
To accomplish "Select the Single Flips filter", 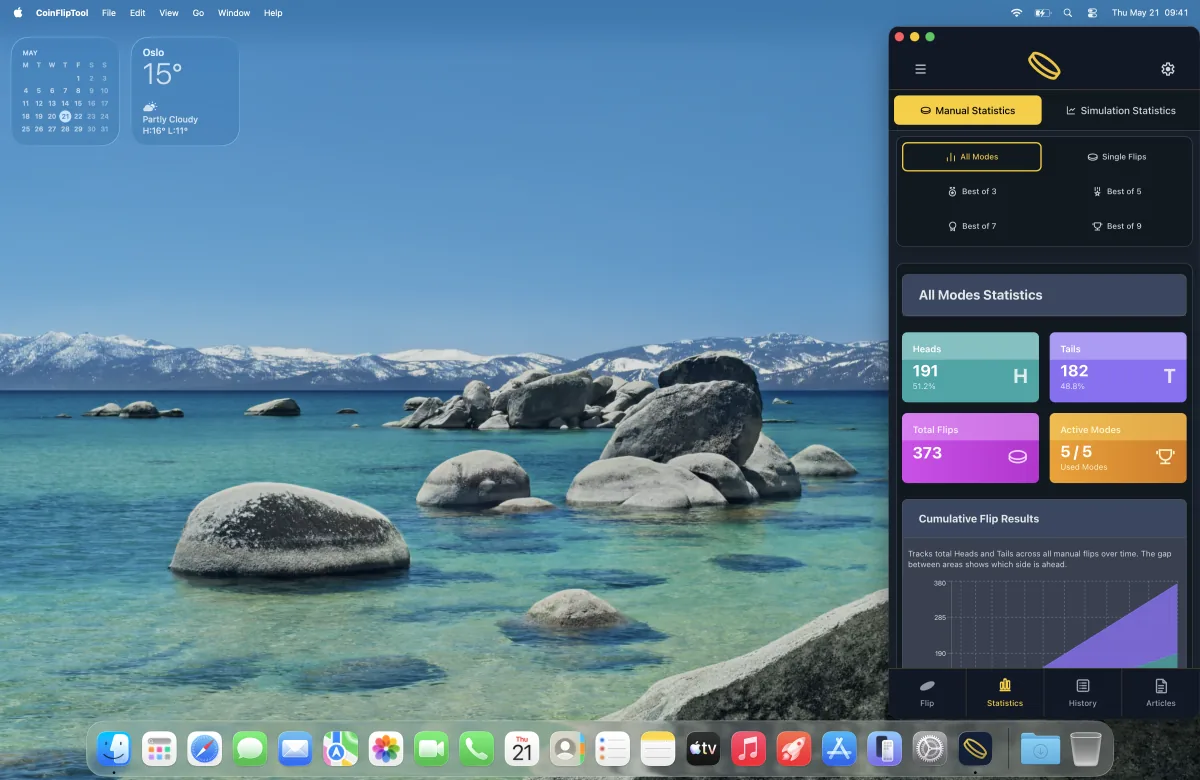I will click(1117, 157).
